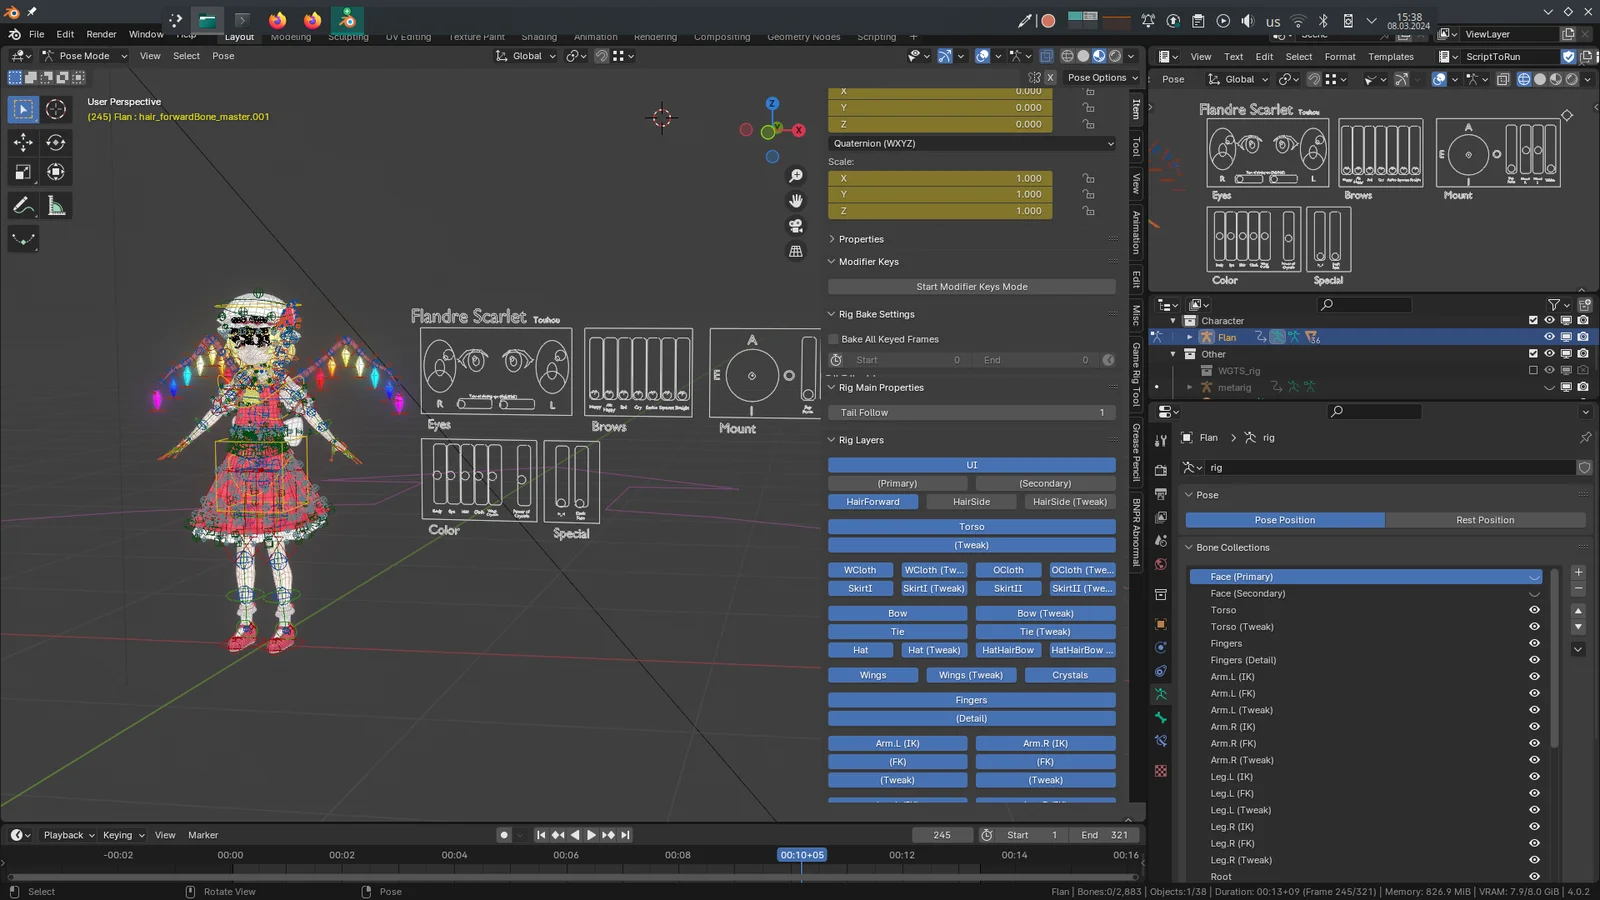
Task: Toggle the camera view icon
Action: pyautogui.click(x=796, y=226)
